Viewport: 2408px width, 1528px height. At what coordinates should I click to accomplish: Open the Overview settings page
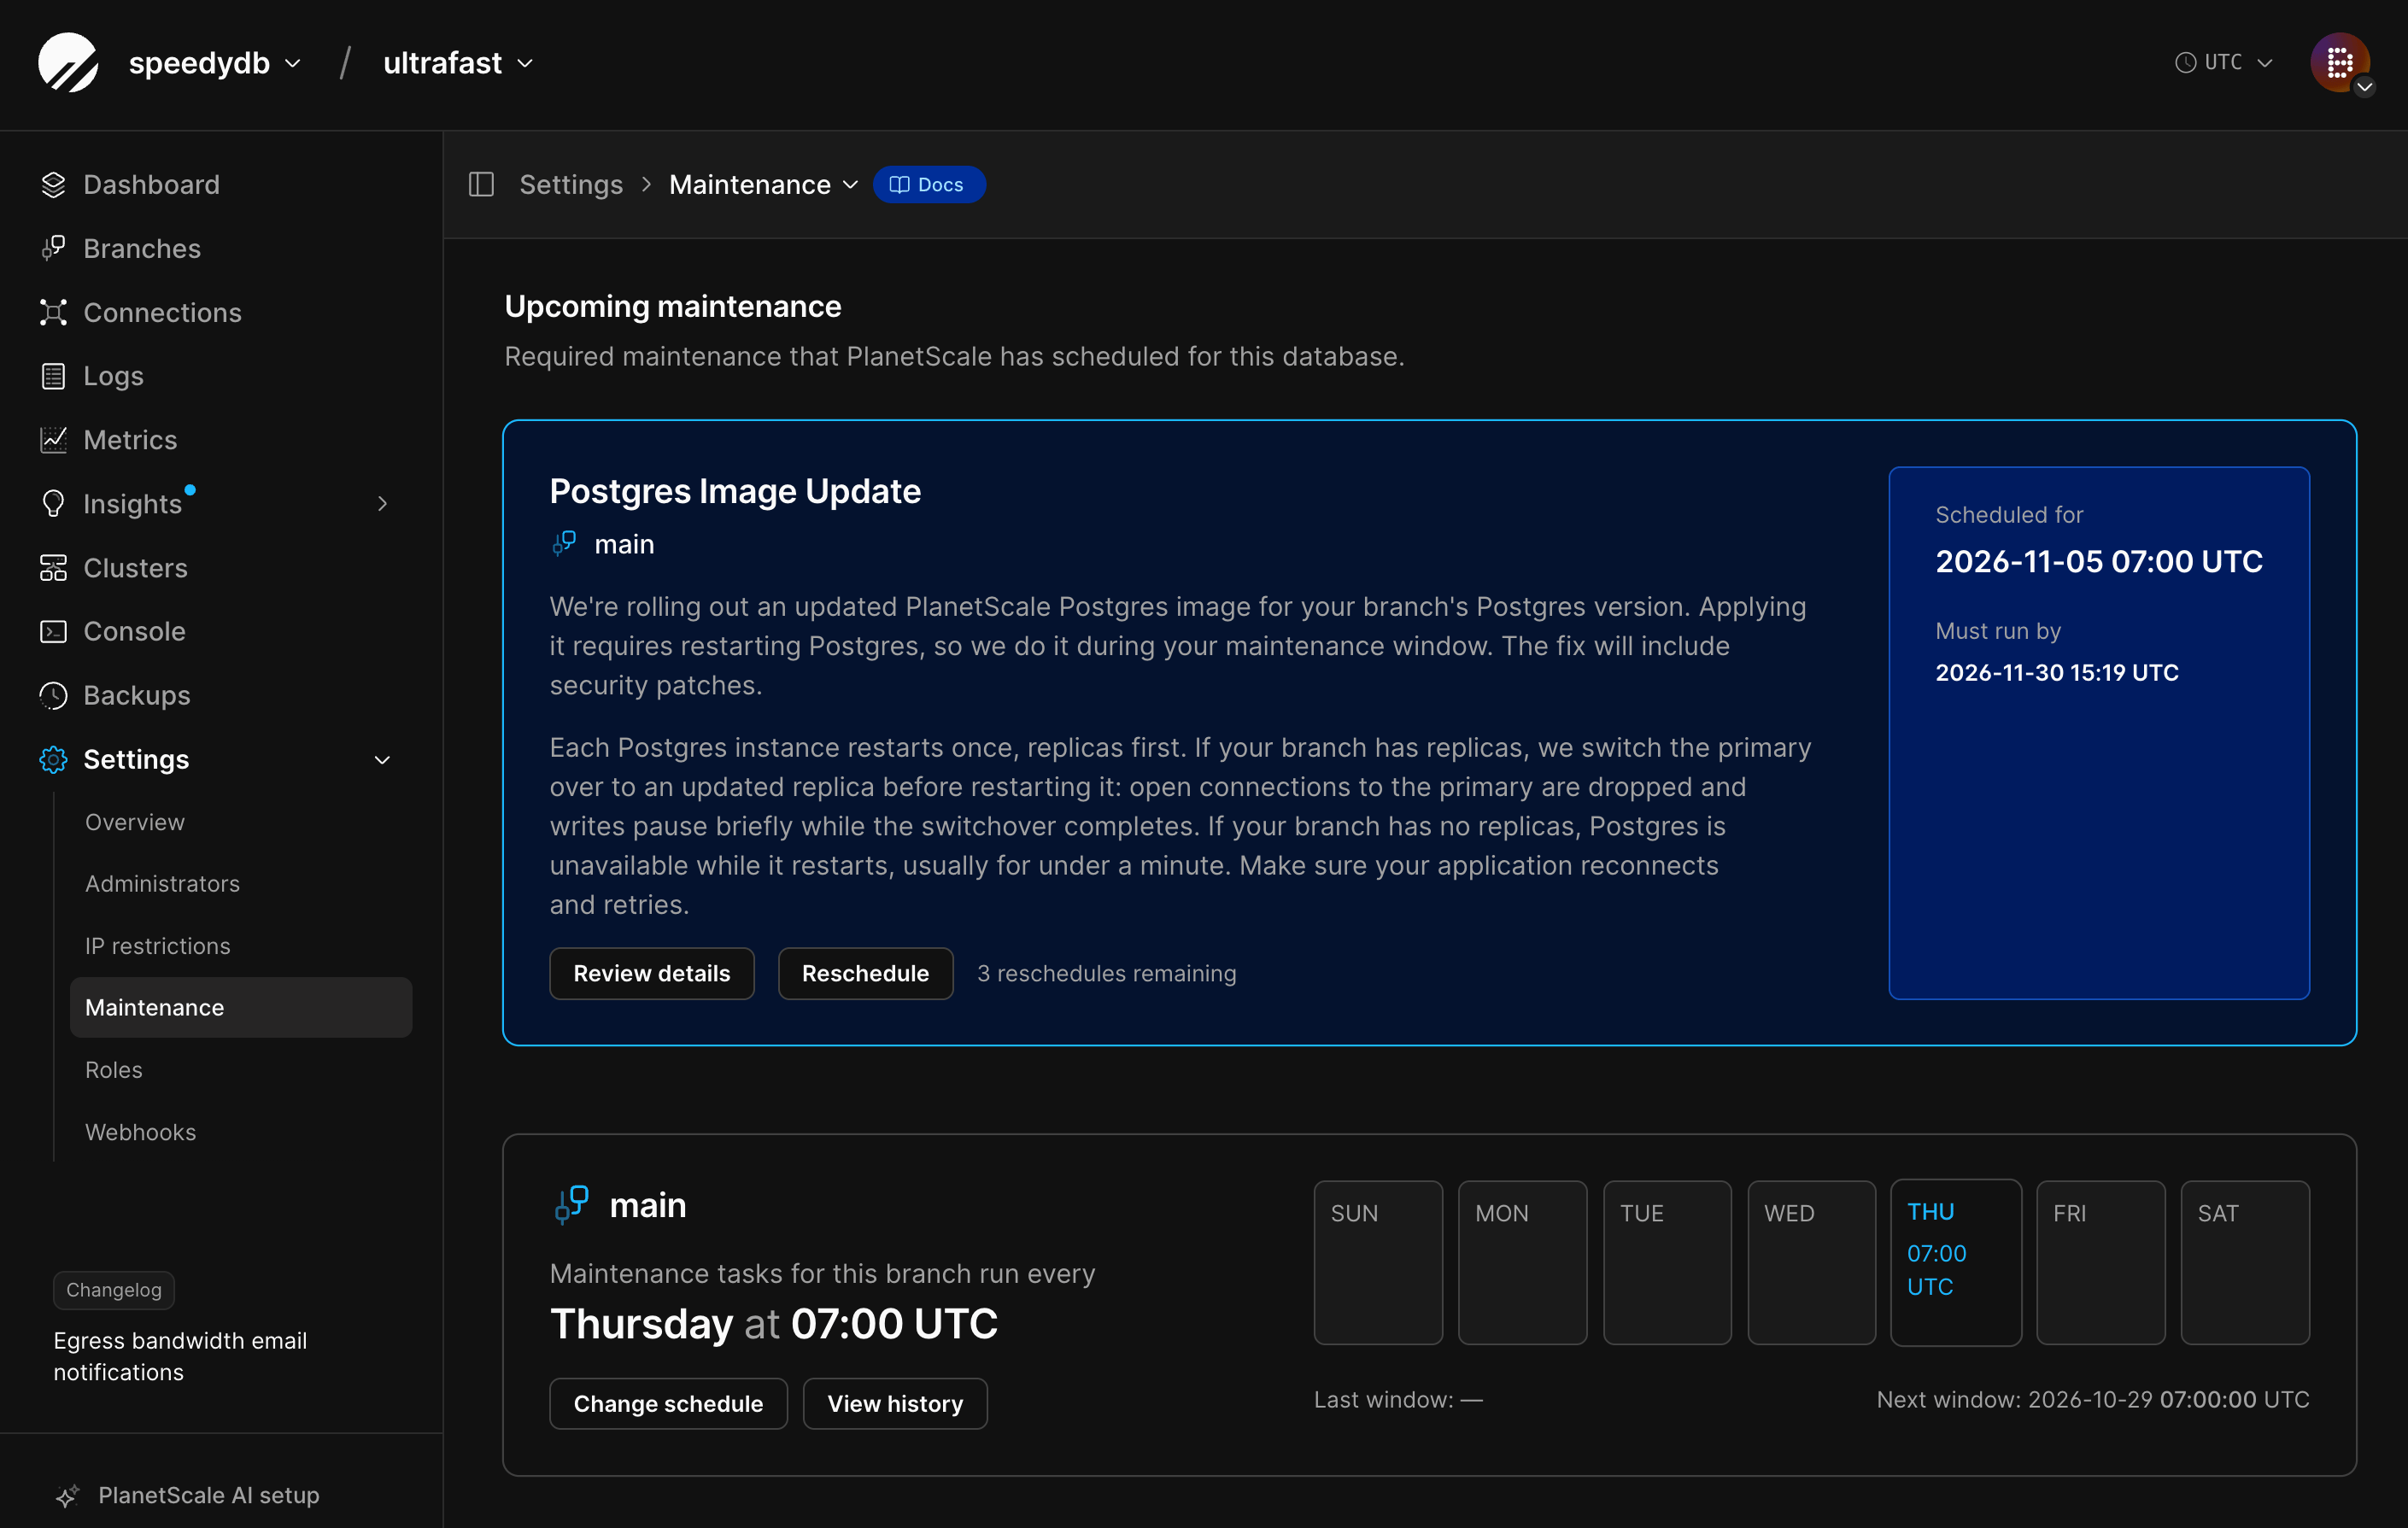point(135,822)
